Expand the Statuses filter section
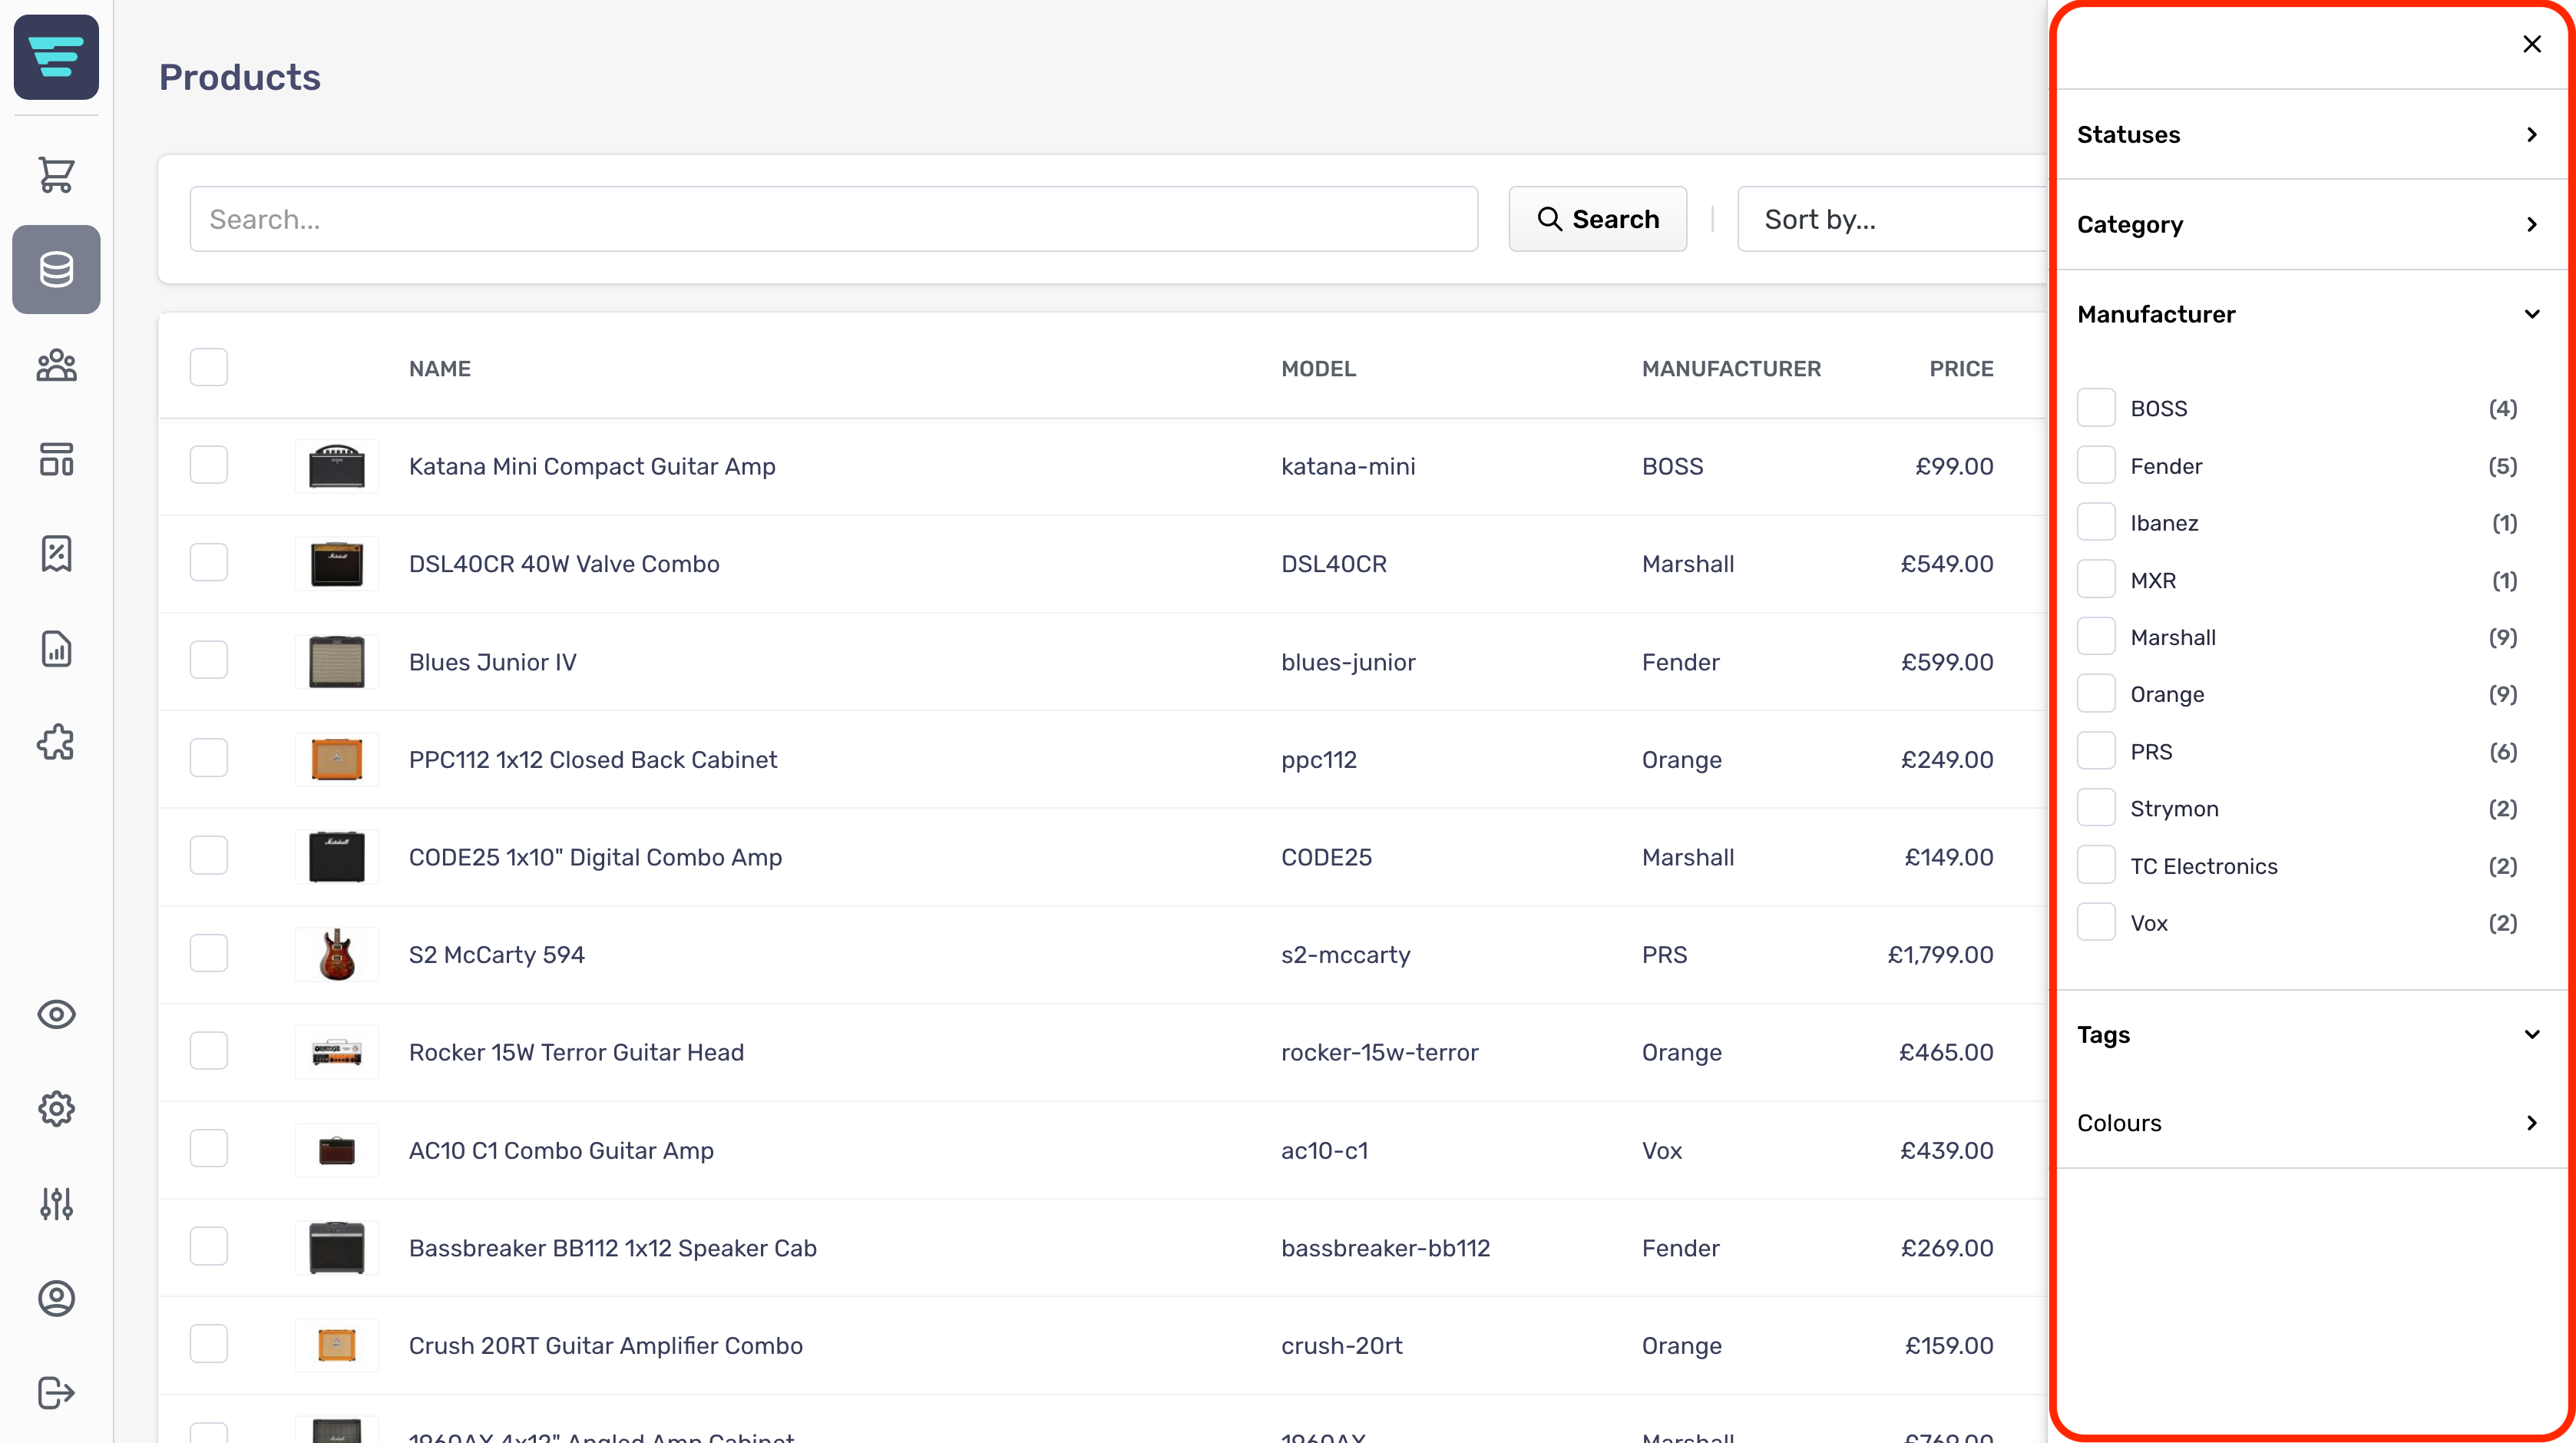 (x=2310, y=134)
